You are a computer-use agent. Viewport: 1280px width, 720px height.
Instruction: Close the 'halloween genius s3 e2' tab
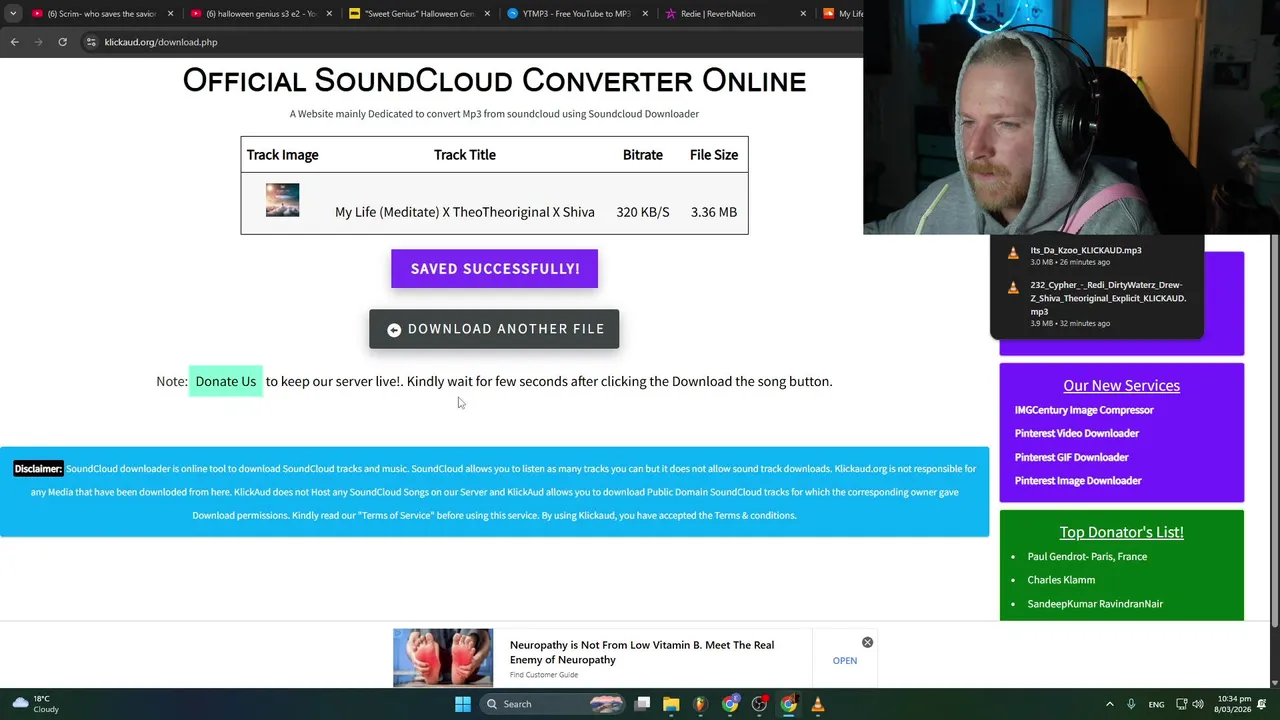point(329,14)
